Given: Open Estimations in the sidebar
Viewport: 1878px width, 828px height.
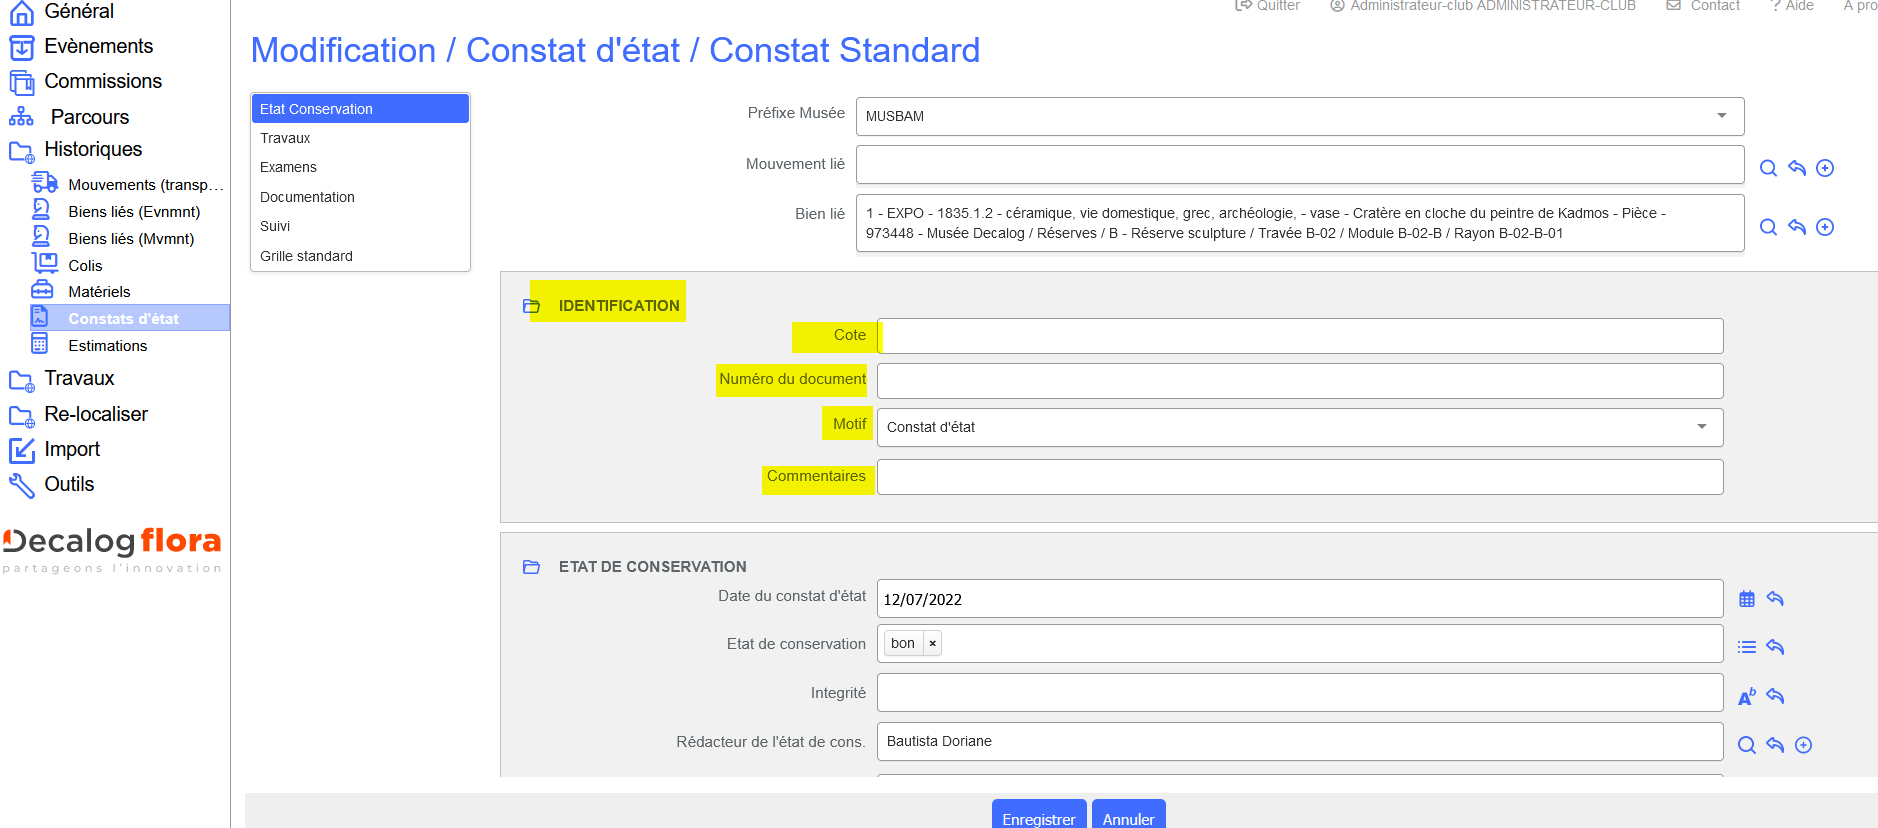Looking at the screenshot, I should (x=107, y=346).
